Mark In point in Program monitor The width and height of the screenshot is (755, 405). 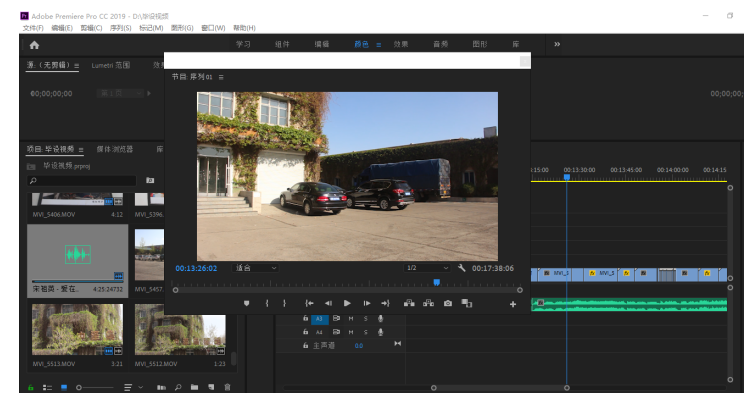267,303
